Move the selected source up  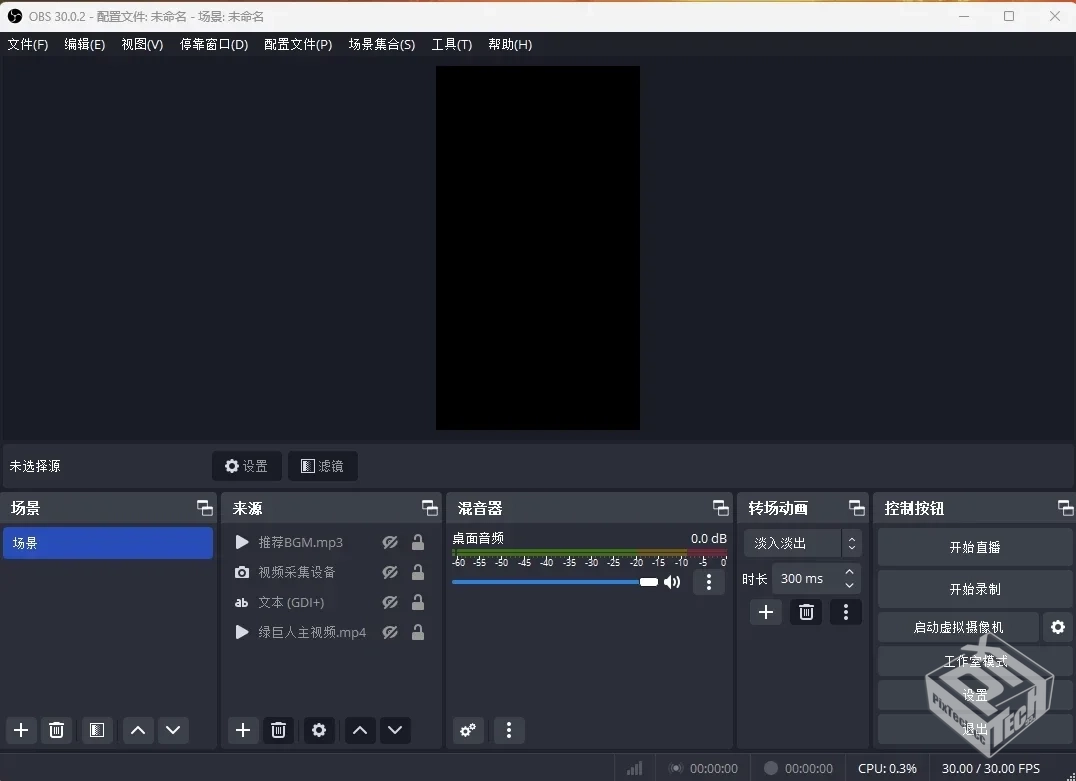[x=360, y=731]
